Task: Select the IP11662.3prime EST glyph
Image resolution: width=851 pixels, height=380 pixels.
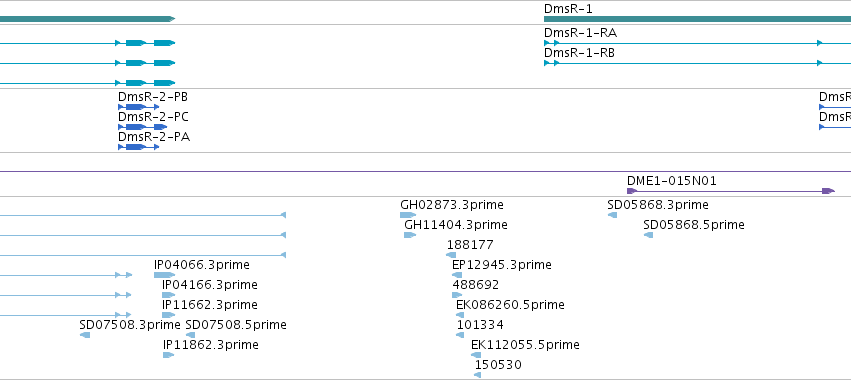Action: 168,315
